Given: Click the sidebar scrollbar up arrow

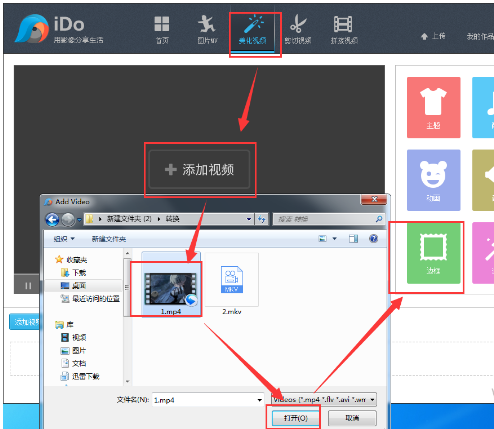Looking at the screenshot, I should 127,254.
